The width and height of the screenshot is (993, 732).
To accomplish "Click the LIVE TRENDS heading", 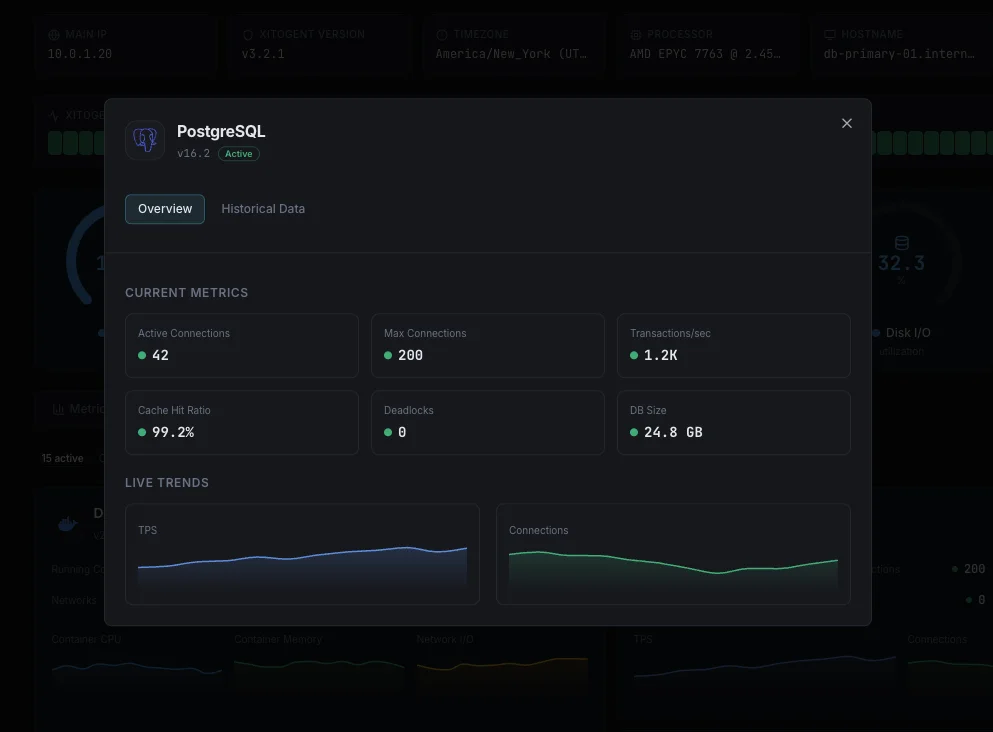I will point(167,483).
